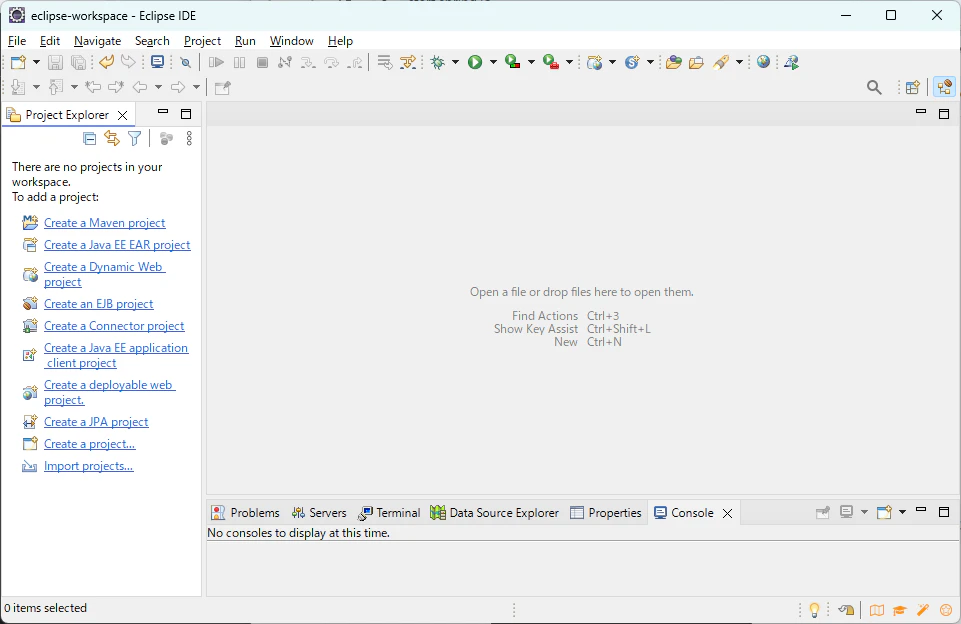Screen dimensions: 961x624
Task: Expand the Run dropdown arrow
Action: point(493,62)
